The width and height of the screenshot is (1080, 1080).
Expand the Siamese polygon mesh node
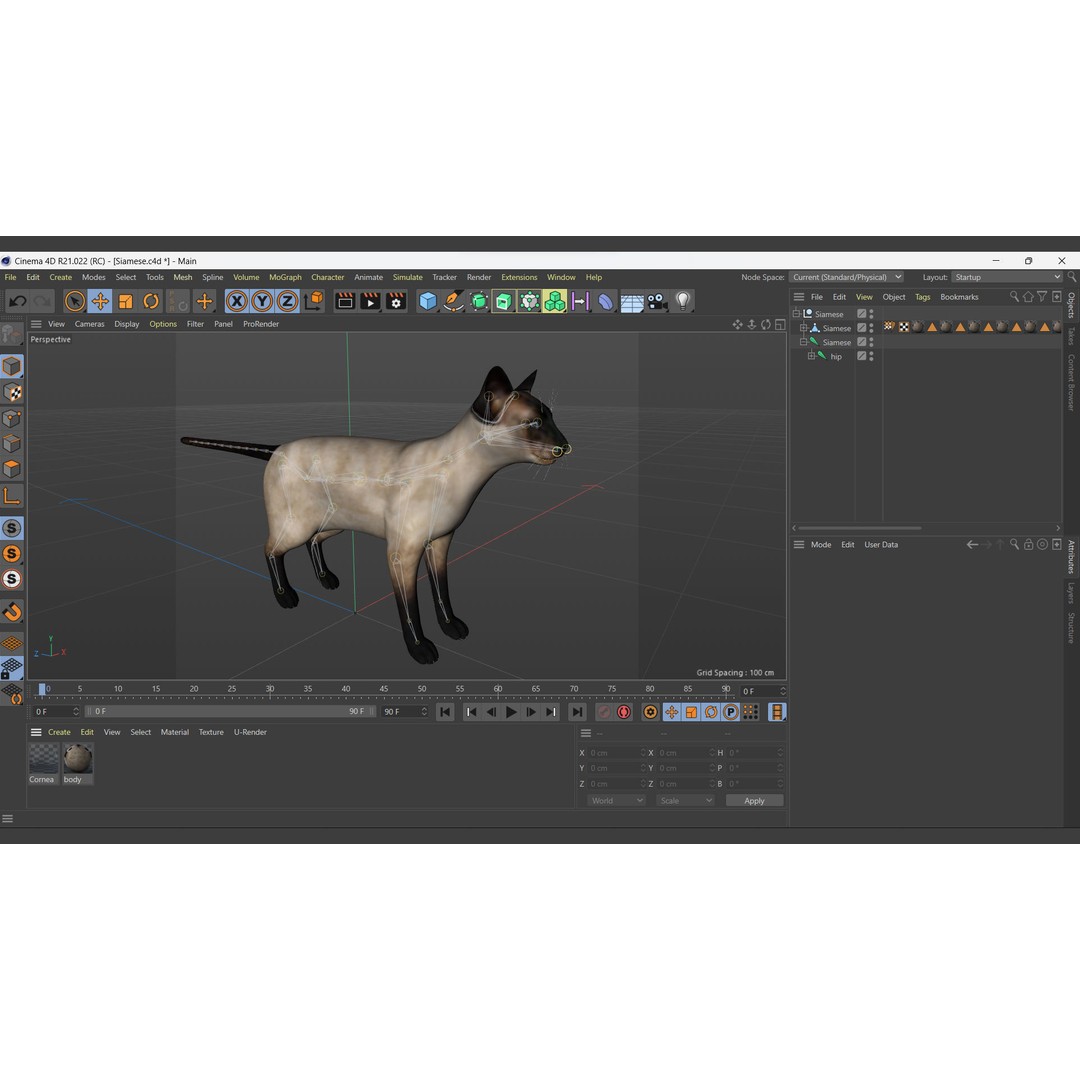[803, 328]
